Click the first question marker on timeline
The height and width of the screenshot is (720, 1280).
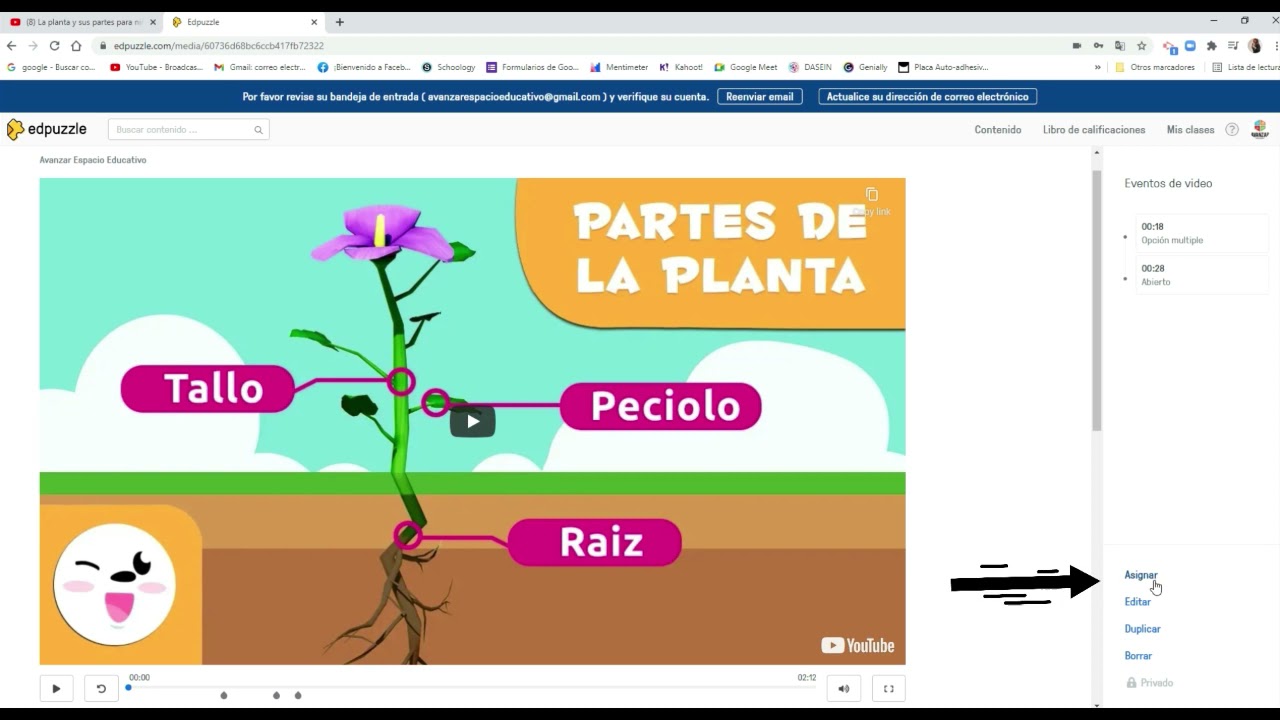pyautogui.click(x=224, y=695)
